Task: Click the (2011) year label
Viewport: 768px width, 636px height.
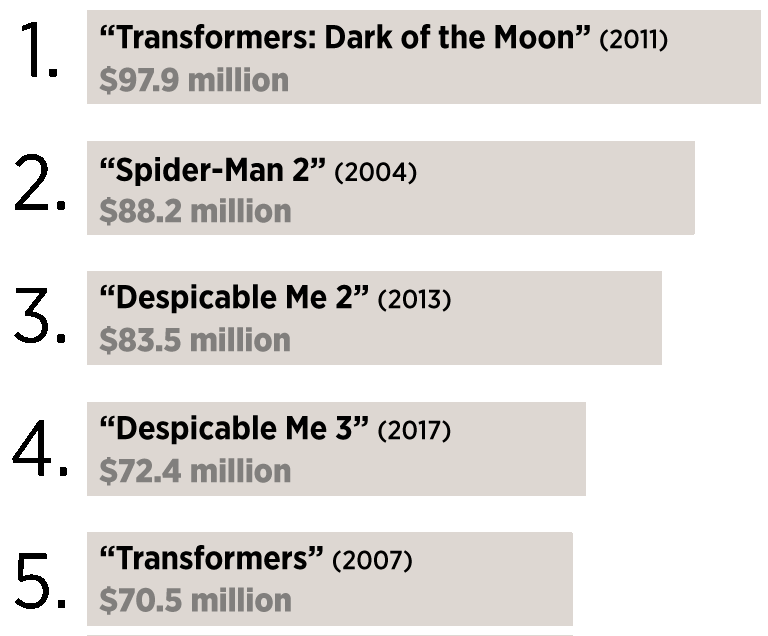Action: (x=634, y=39)
